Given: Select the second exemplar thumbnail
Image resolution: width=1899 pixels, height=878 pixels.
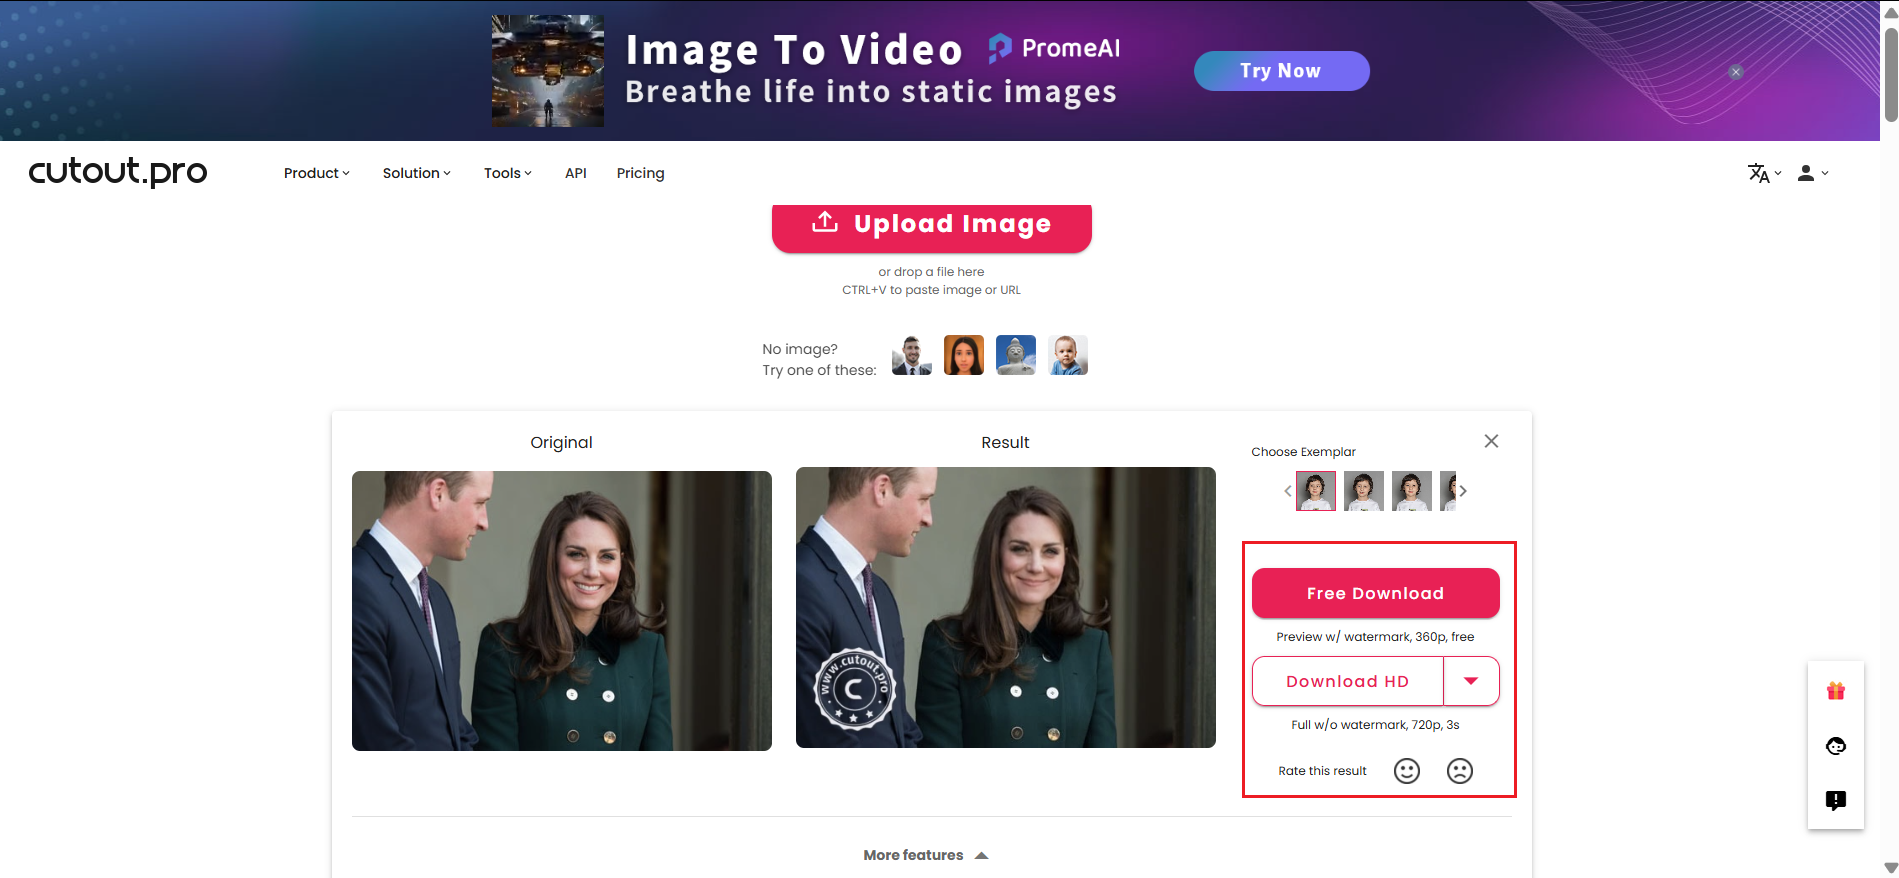Looking at the screenshot, I should pyautogui.click(x=1364, y=491).
